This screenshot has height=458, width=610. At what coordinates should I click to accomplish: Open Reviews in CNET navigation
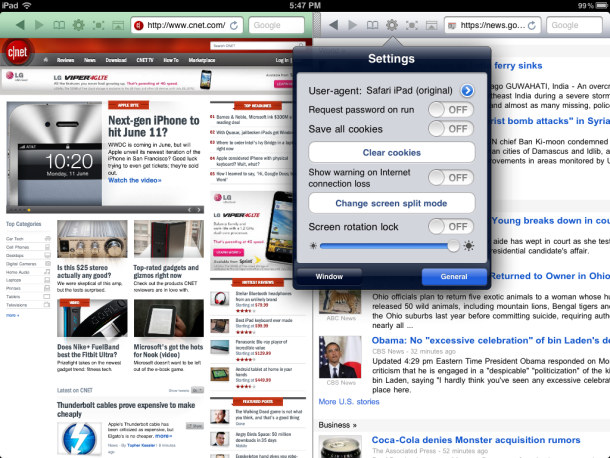tap(65, 60)
